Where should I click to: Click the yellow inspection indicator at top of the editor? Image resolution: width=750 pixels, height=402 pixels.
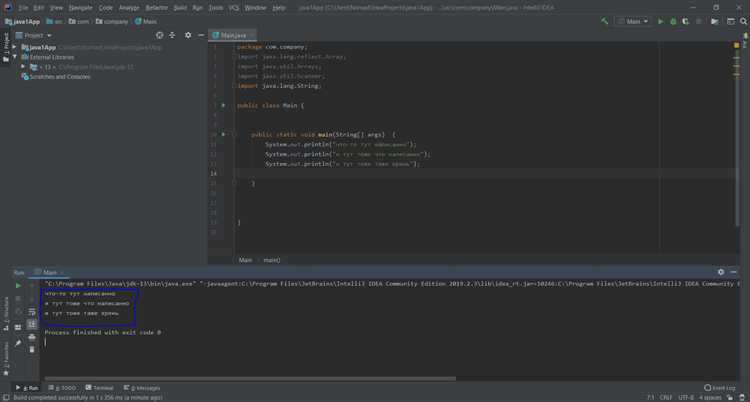point(736,45)
